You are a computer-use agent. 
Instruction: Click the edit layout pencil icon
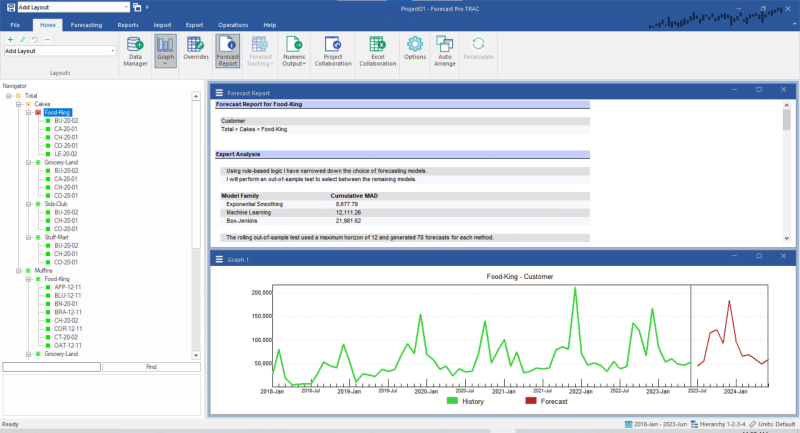[x=22, y=39]
